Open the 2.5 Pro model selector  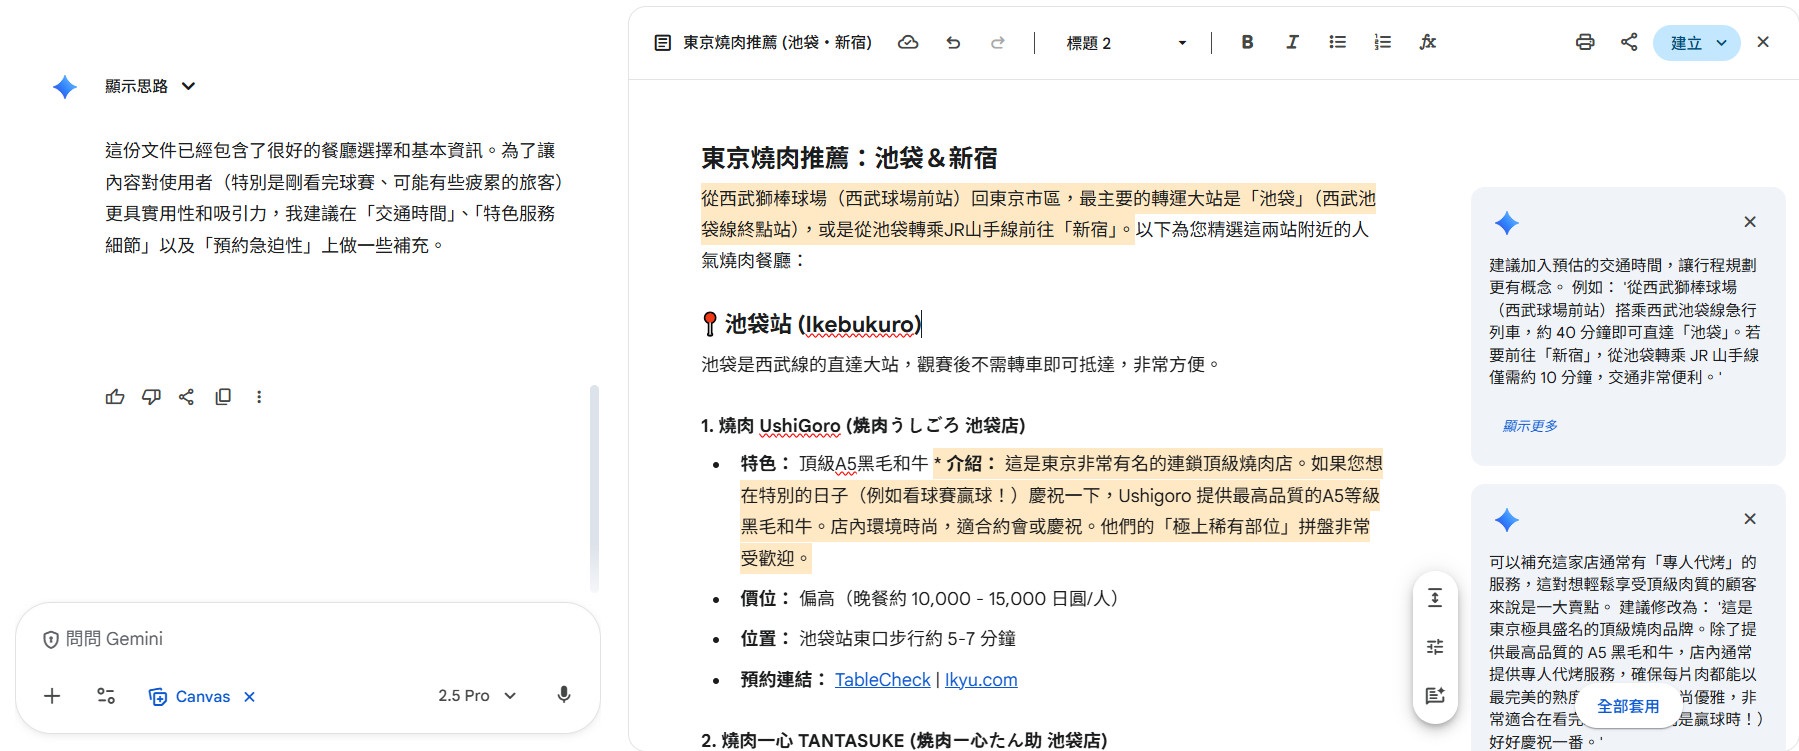477,696
